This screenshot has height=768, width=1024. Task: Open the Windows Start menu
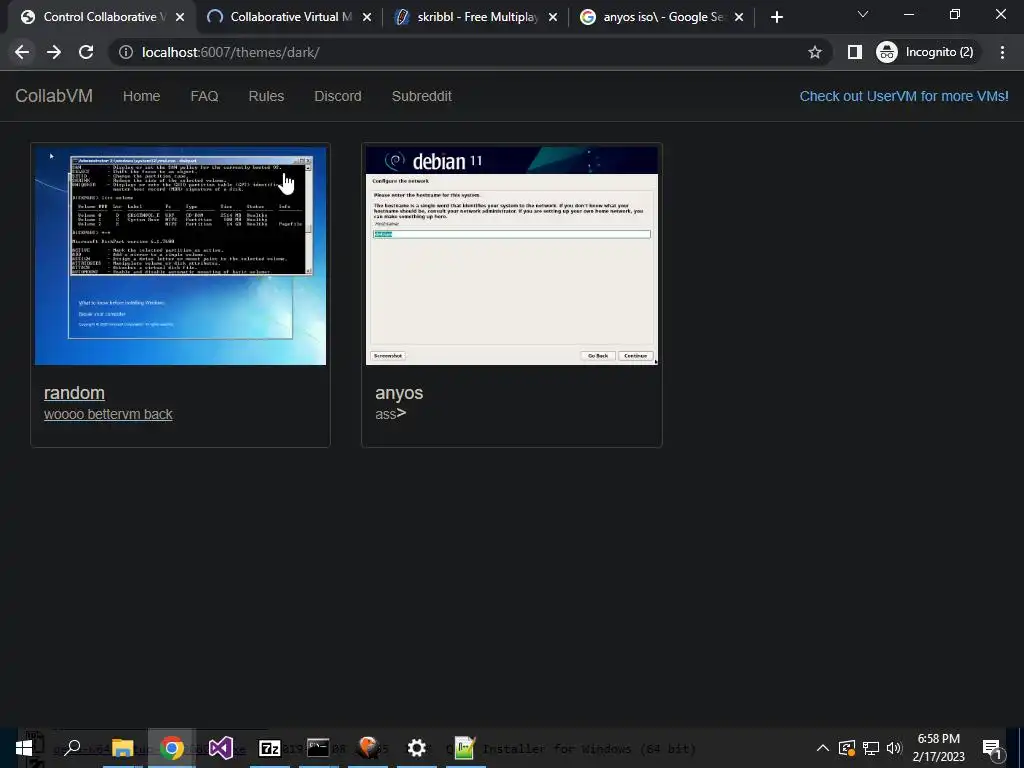pyautogui.click(x=24, y=748)
